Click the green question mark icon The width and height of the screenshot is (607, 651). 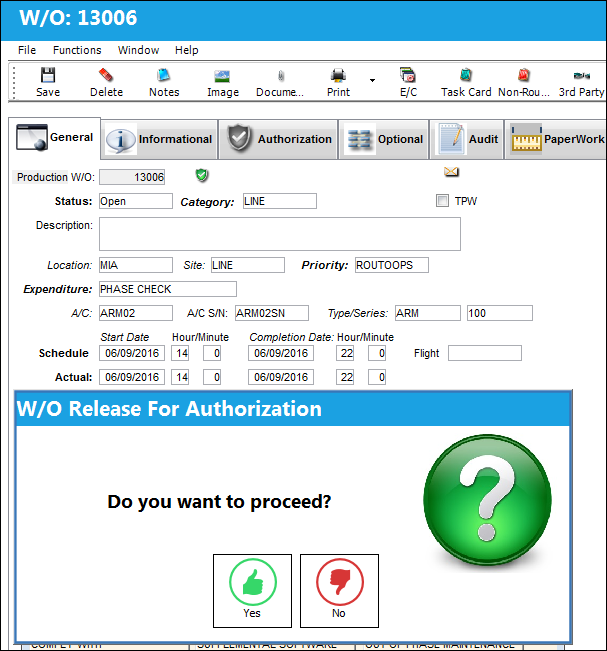[x=487, y=499]
